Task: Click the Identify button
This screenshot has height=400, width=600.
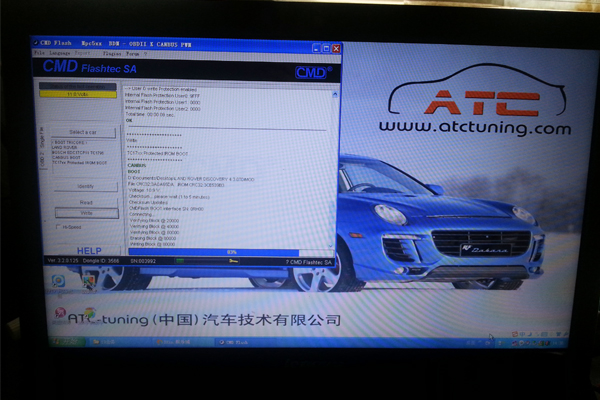Action: [x=85, y=186]
